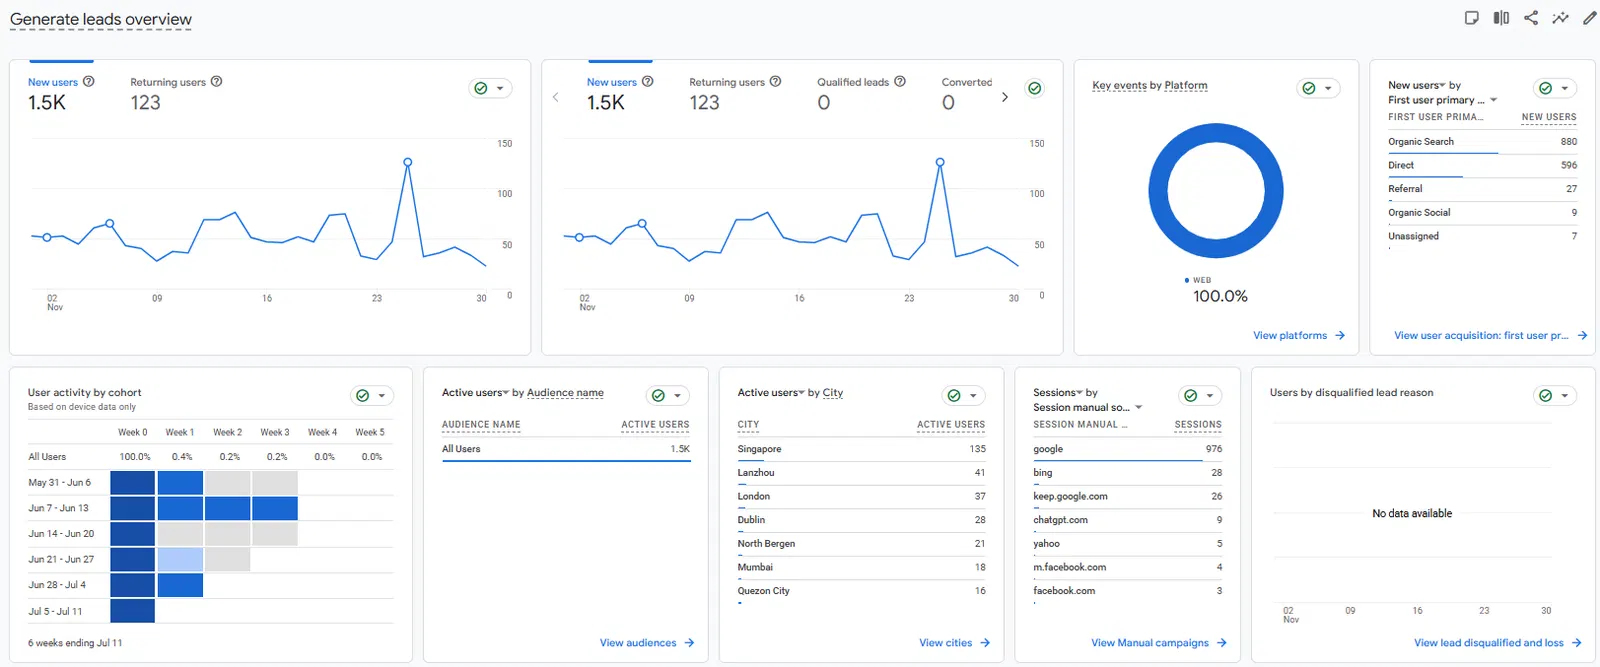Click the City link in Active users card title
Image resolution: width=1600 pixels, height=667 pixels.
(x=833, y=393)
